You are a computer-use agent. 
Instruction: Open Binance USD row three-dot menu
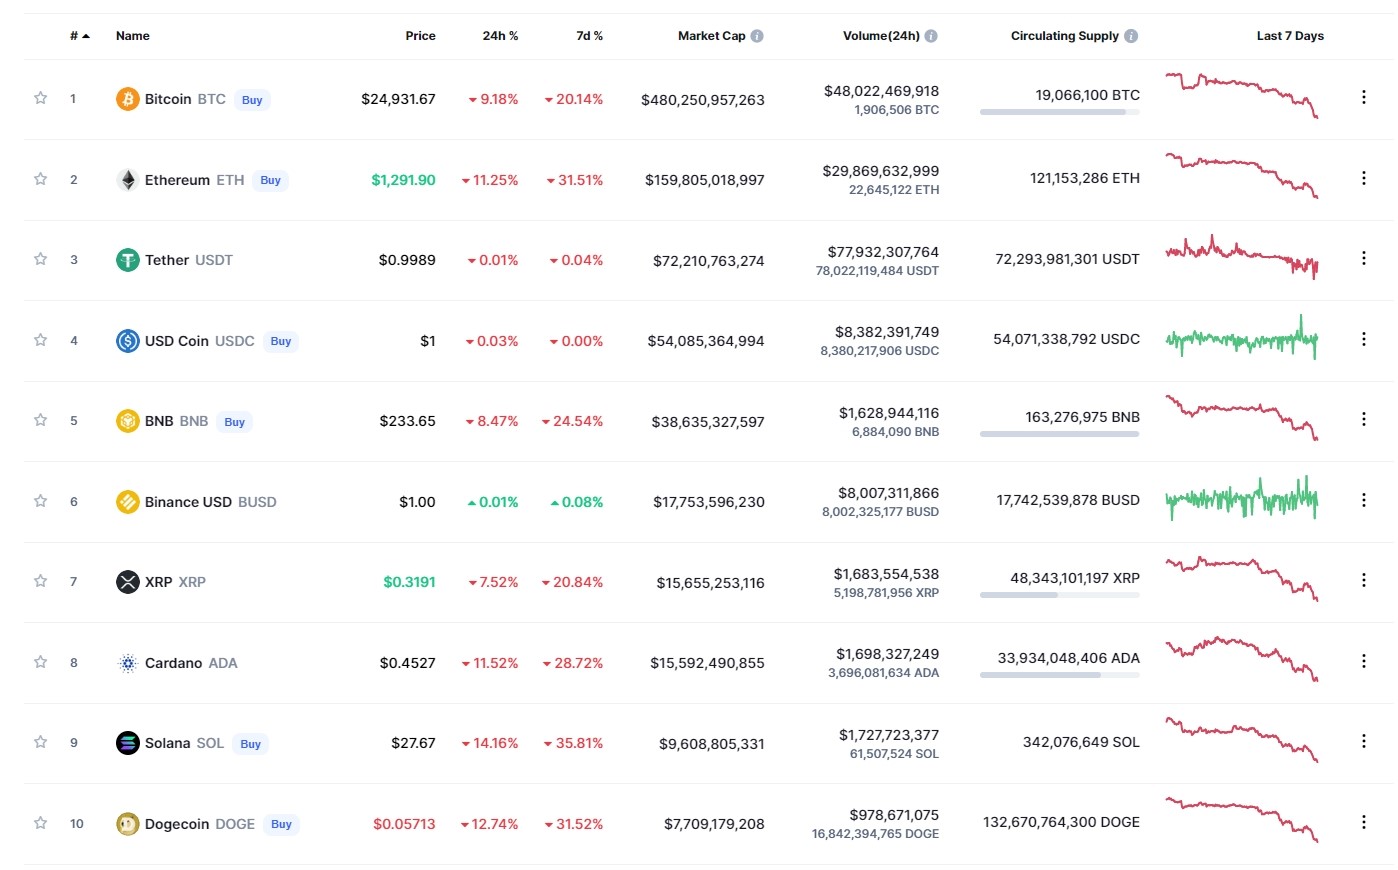1364,500
